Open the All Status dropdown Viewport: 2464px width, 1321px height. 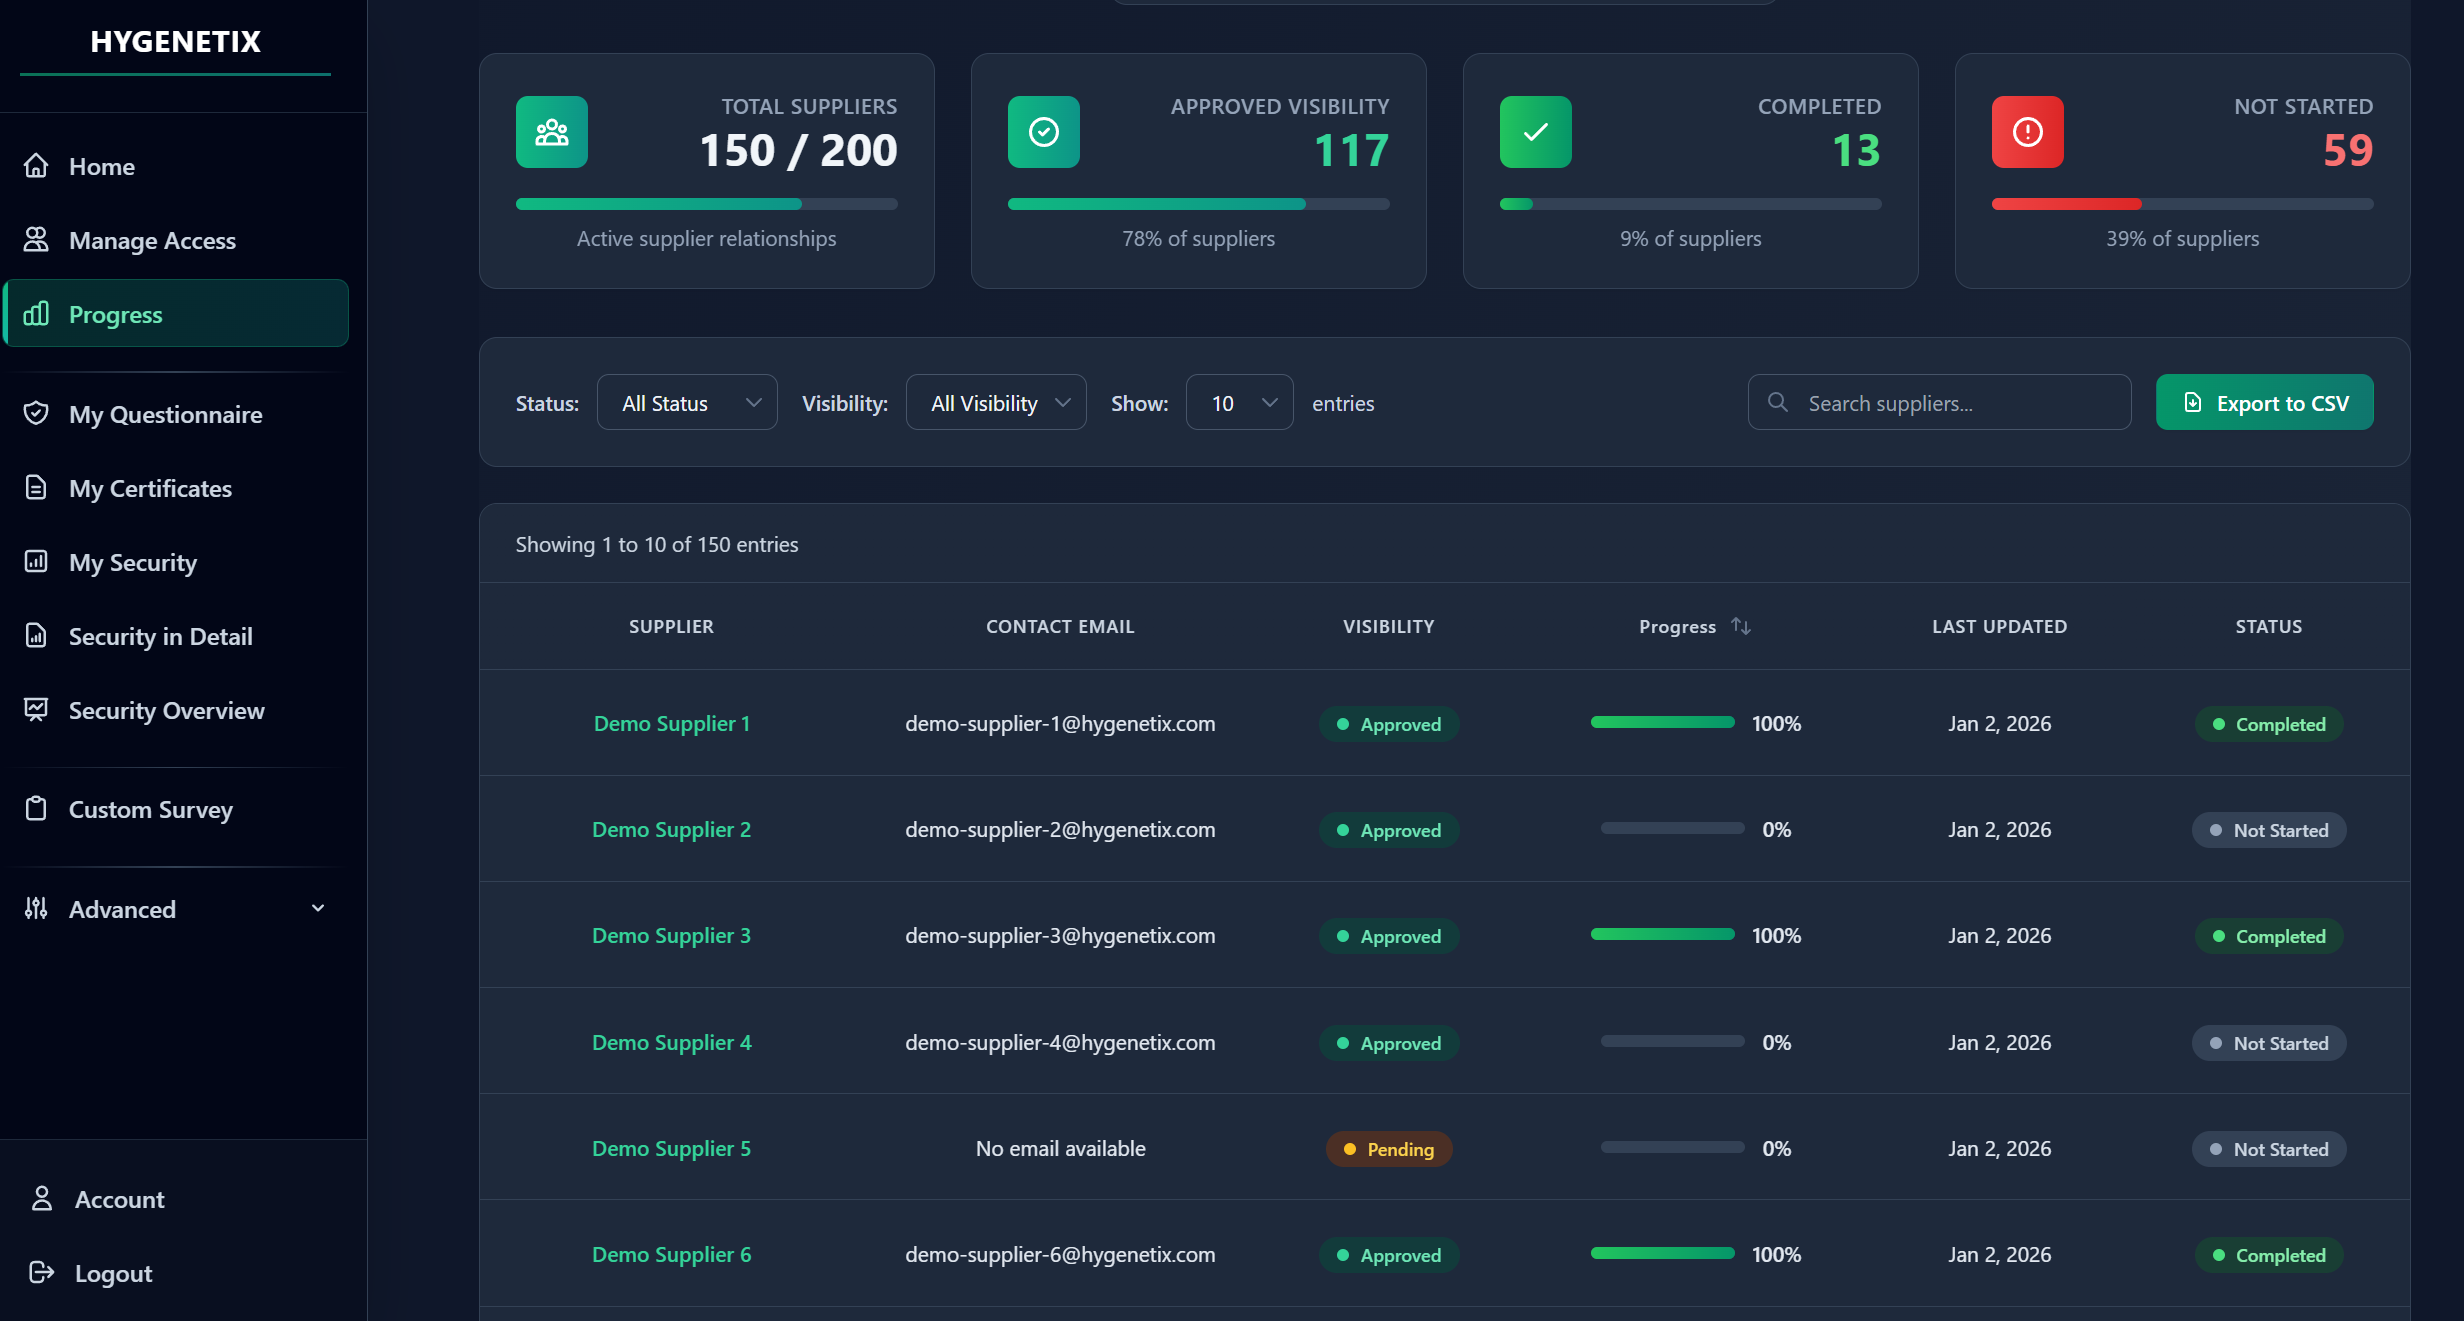pyautogui.click(x=687, y=402)
